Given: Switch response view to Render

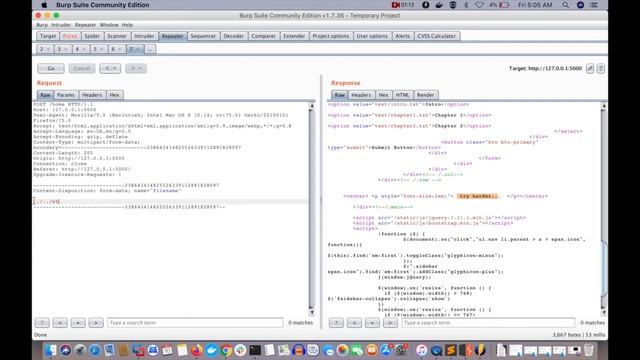Looking at the screenshot, I should click(425, 95).
